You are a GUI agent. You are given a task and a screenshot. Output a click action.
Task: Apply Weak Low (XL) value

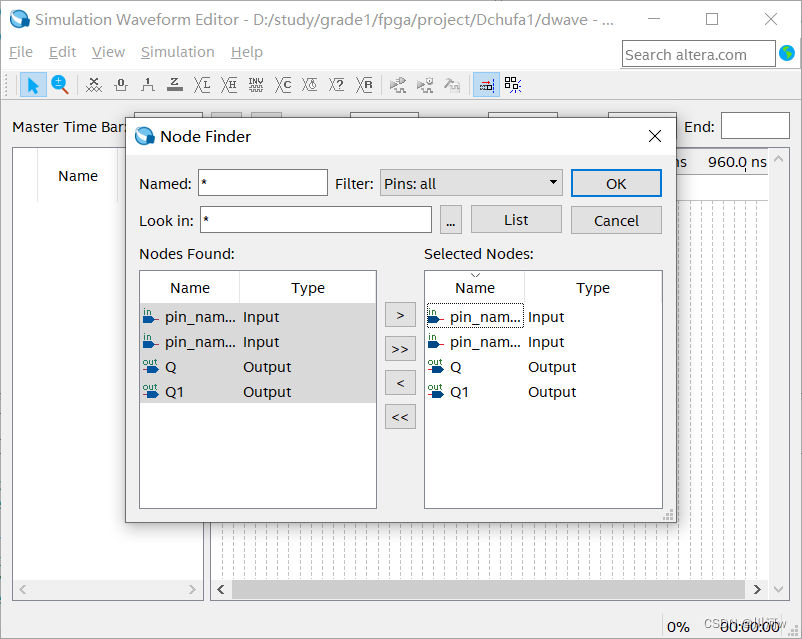coord(202,85)
